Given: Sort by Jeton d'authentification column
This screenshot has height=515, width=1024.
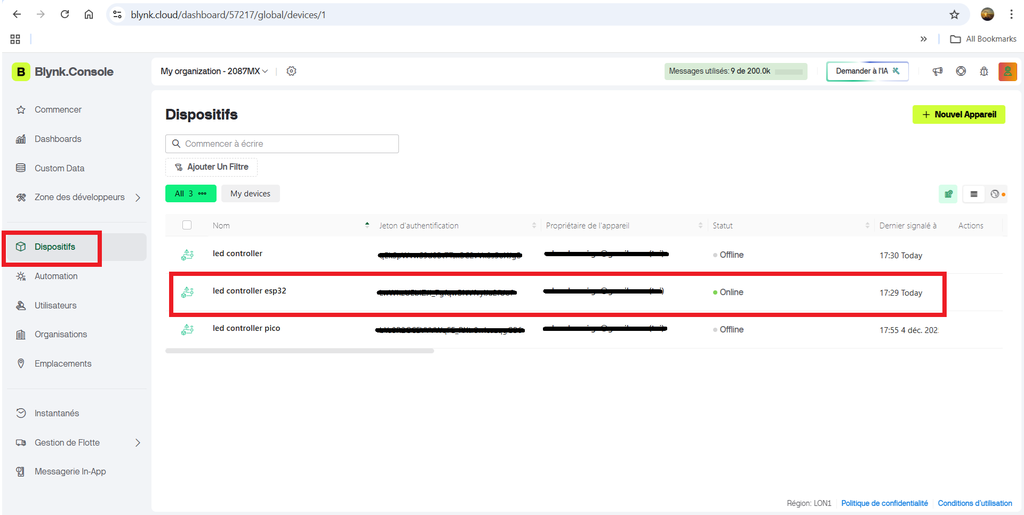Looking at the screenshot, I should point(419,225).
